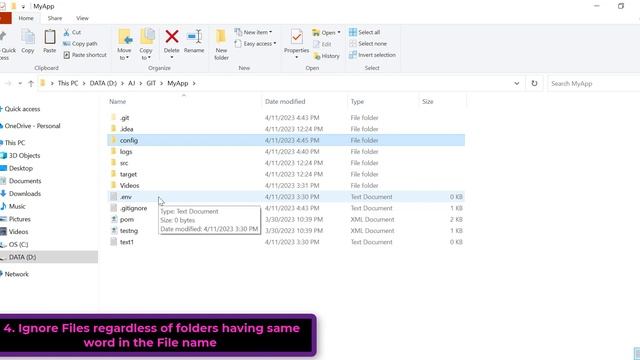Click the Cut scissors button
640x360 pixels.
[x=72, y=32]
